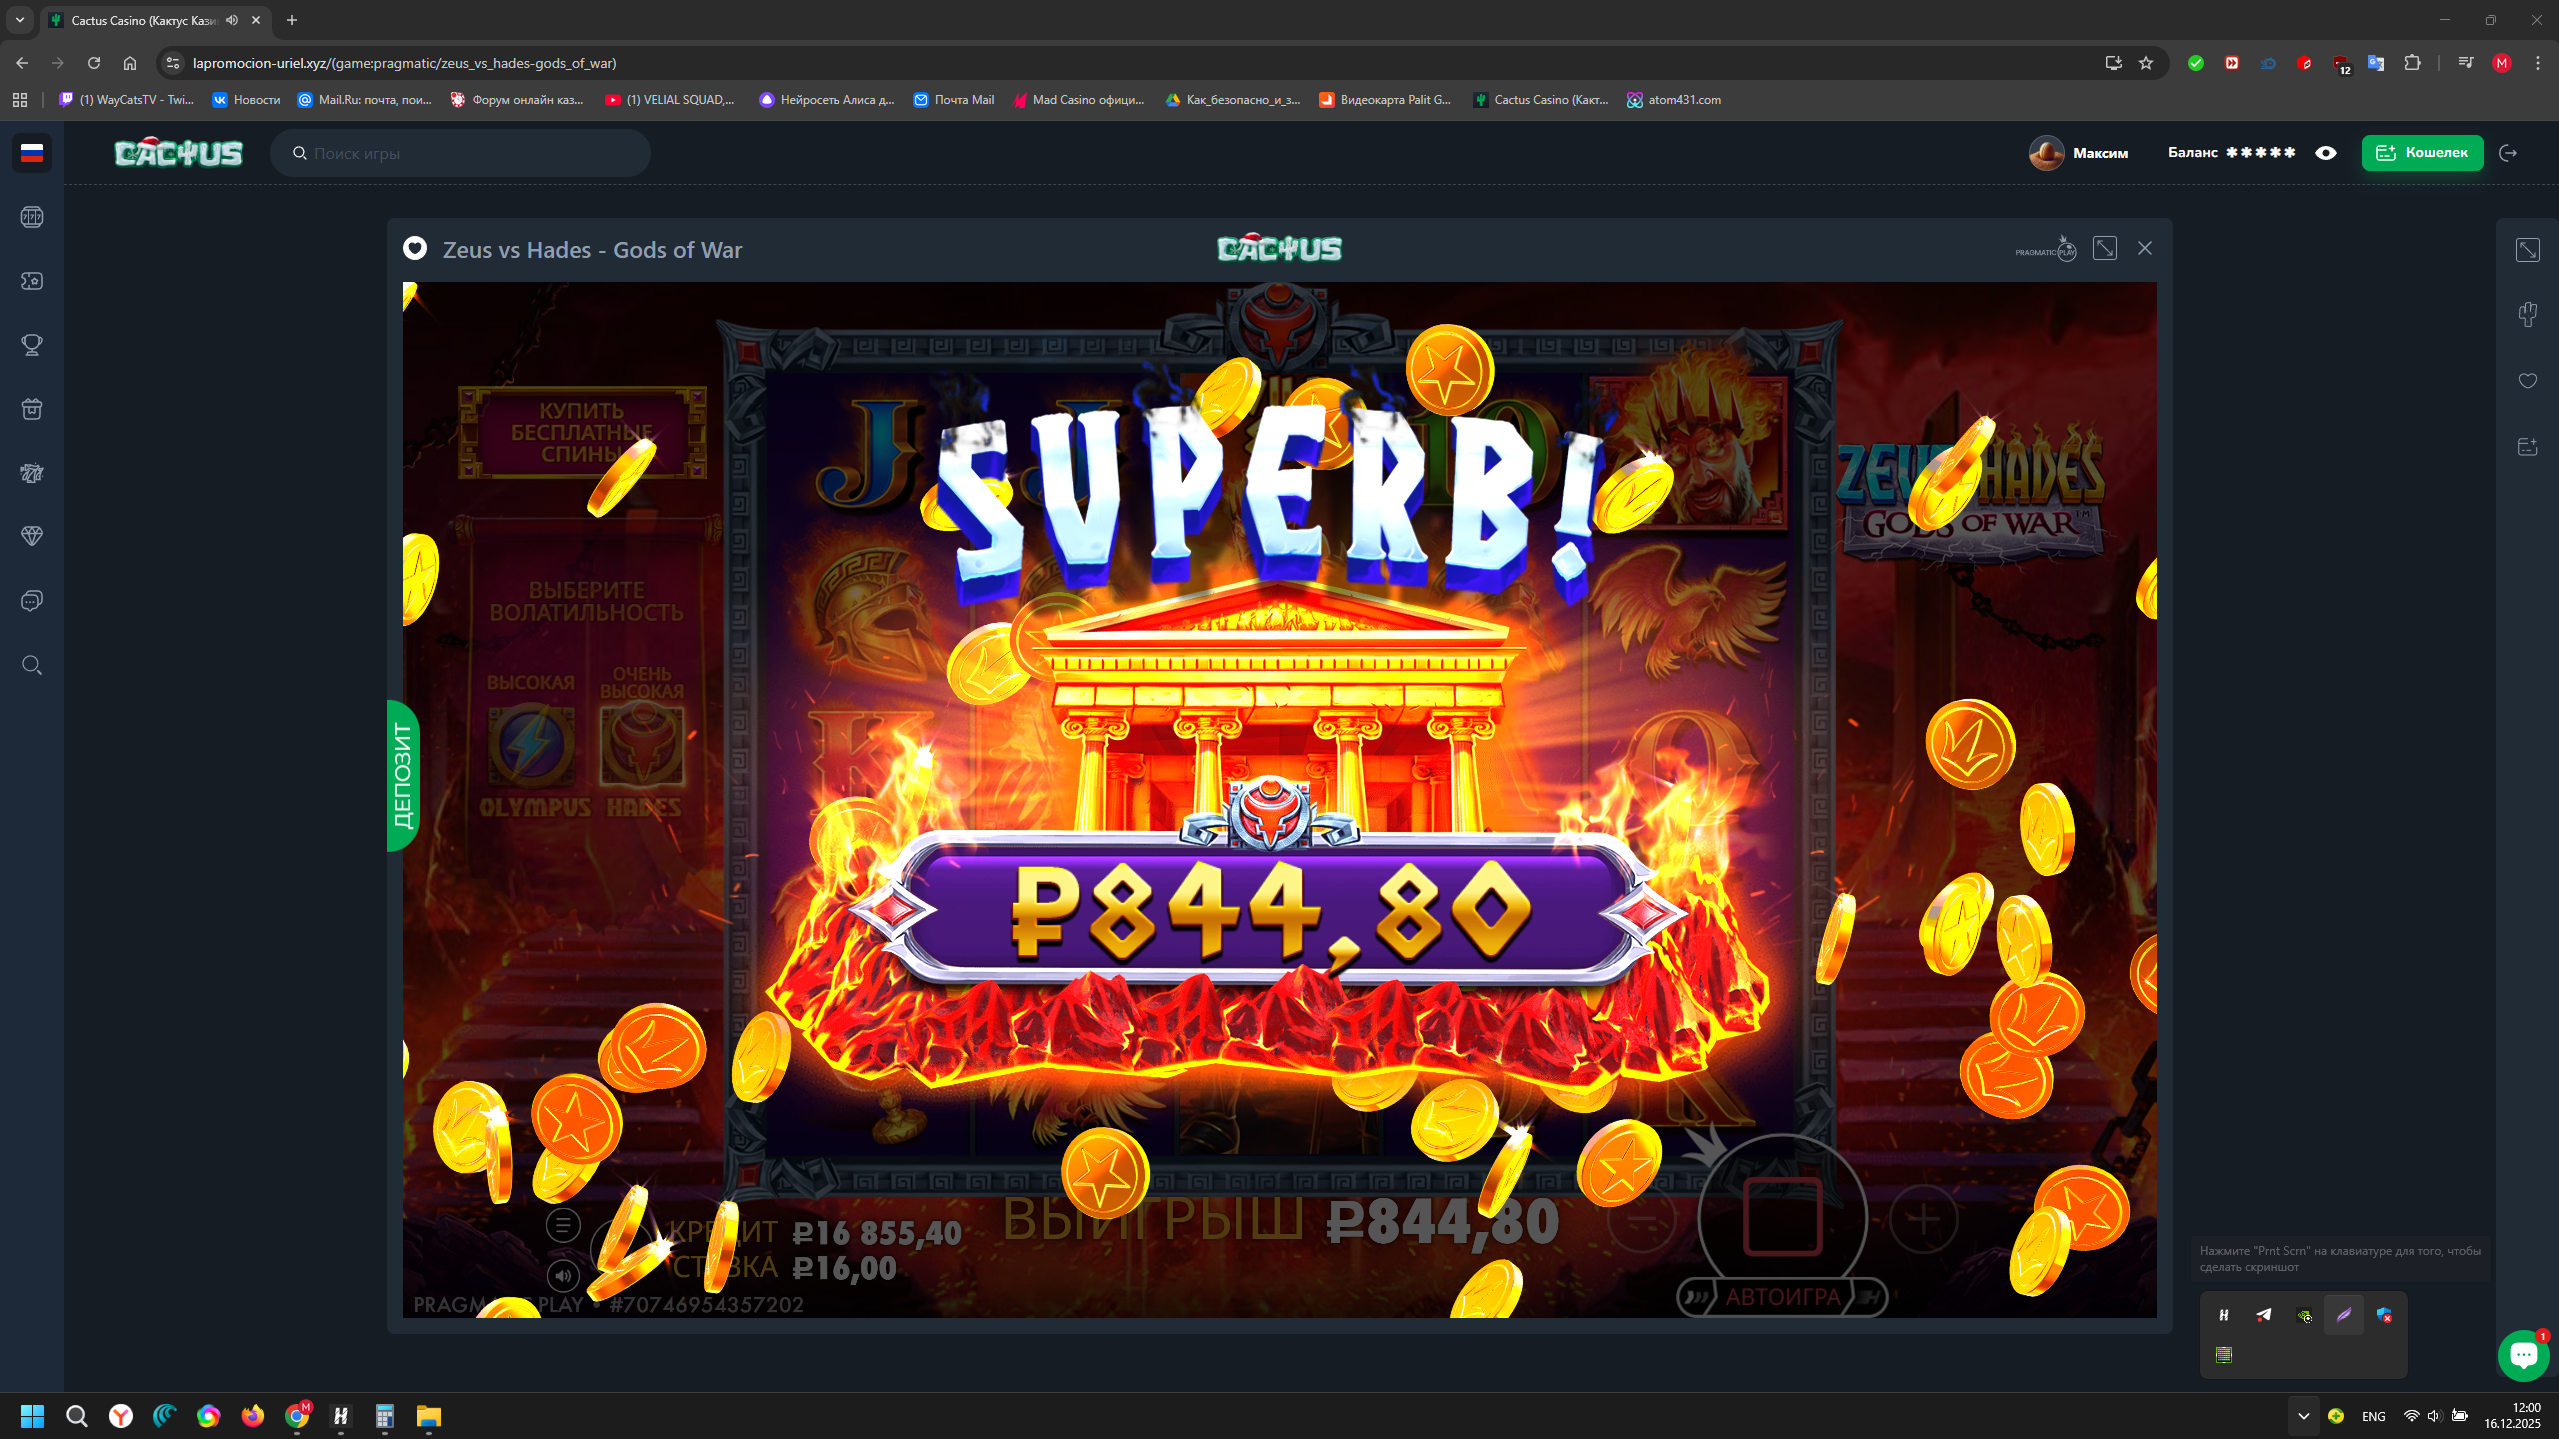Image resolution: width=2559 pixels, height=1439 pixels.
Task: Open the Почта Mail bookmark
Action: click(954, 100)
